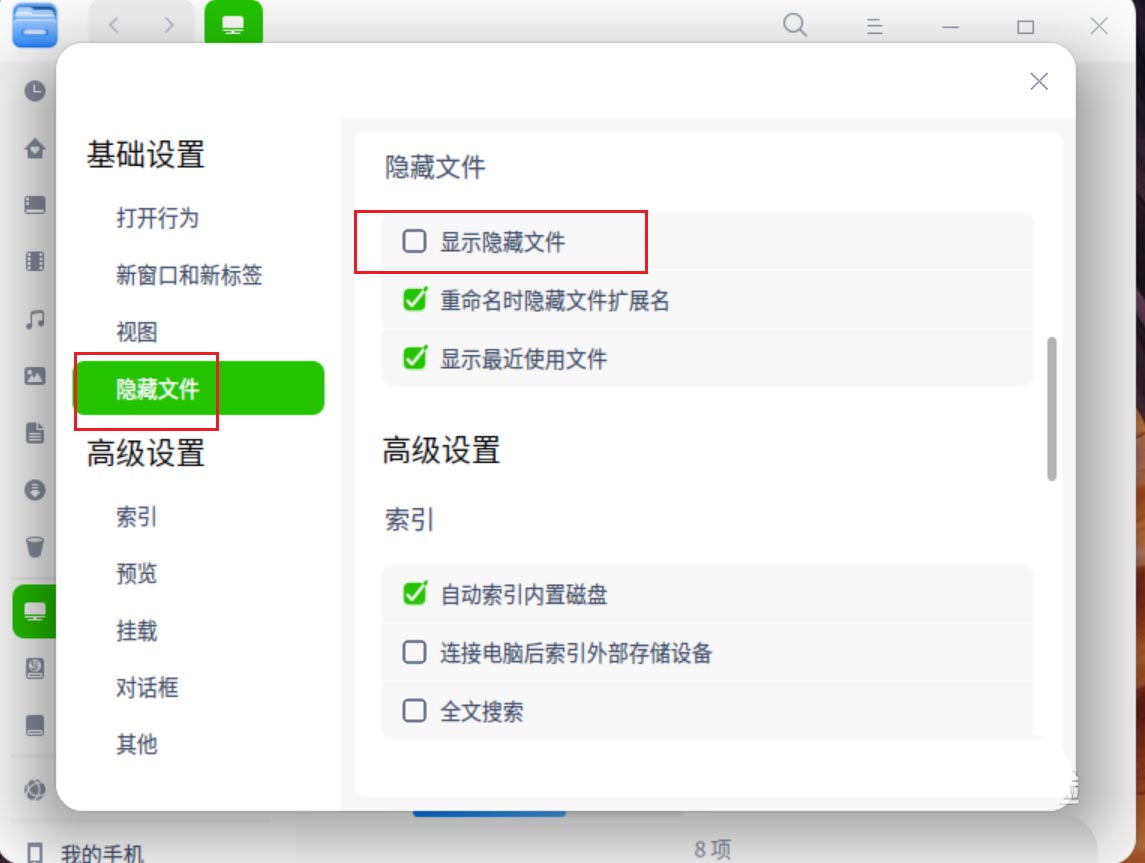Select 隐藏文件 in settings navigation
Viewport: 1145px width, 863px height.
[x=199, y=388]
